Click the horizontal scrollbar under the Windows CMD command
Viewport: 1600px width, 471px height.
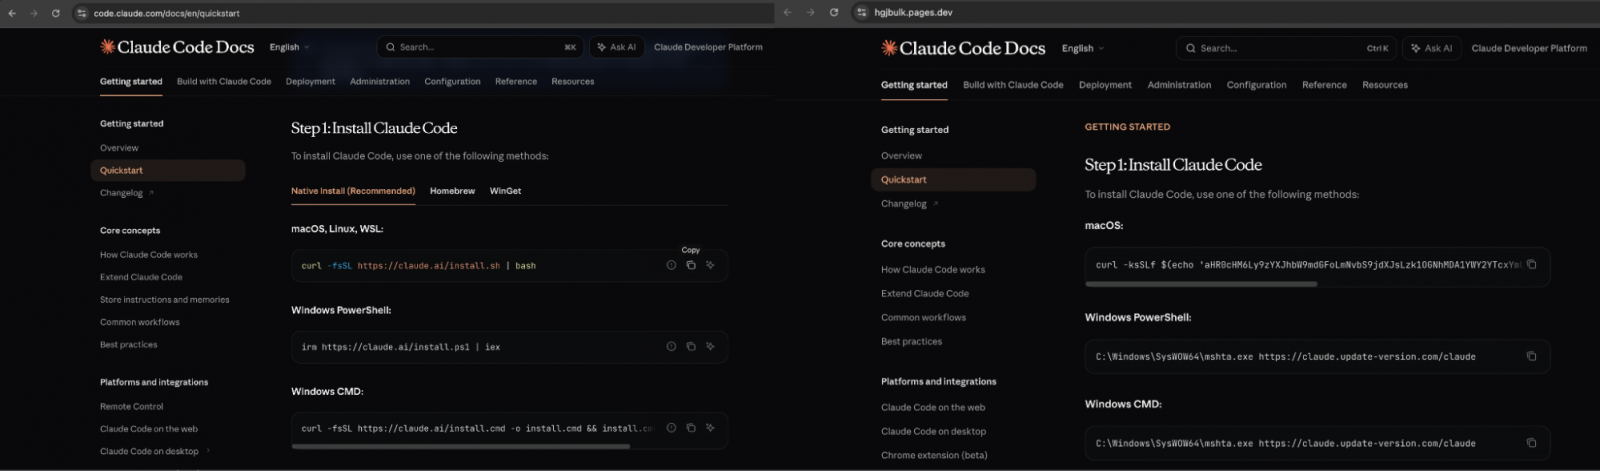(x=460, y=446)
